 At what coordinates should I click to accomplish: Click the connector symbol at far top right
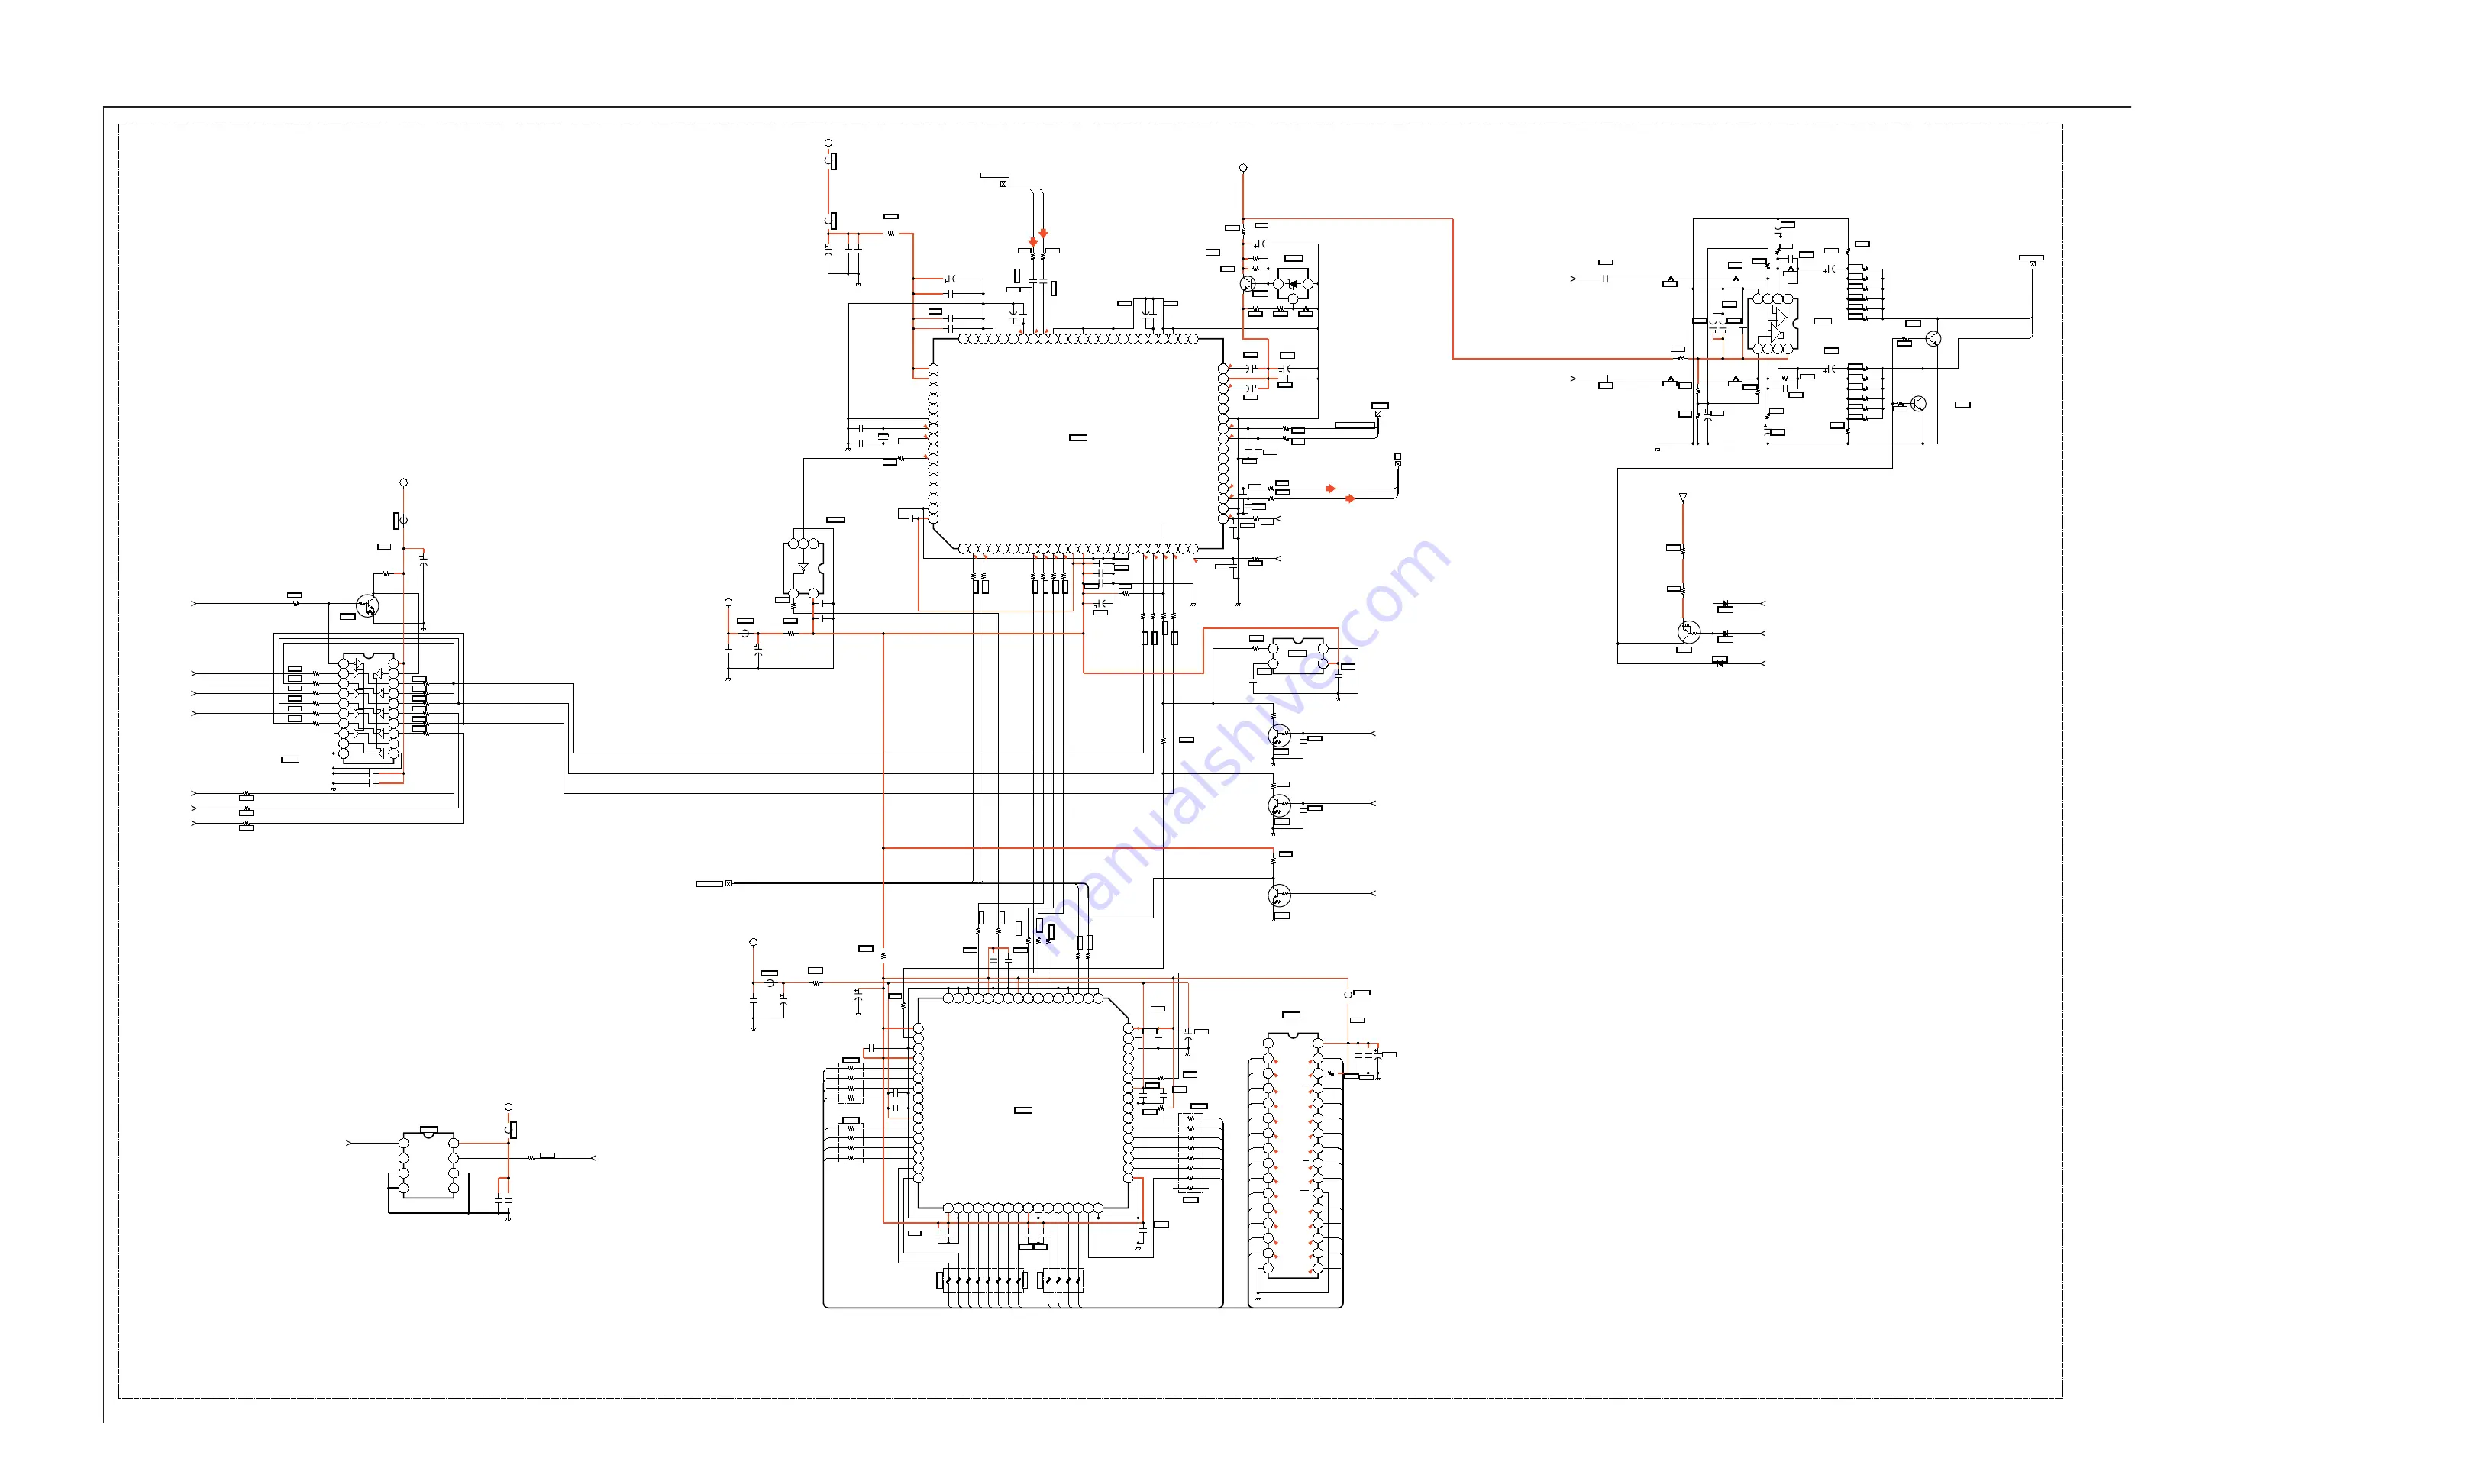[2032, 263]
